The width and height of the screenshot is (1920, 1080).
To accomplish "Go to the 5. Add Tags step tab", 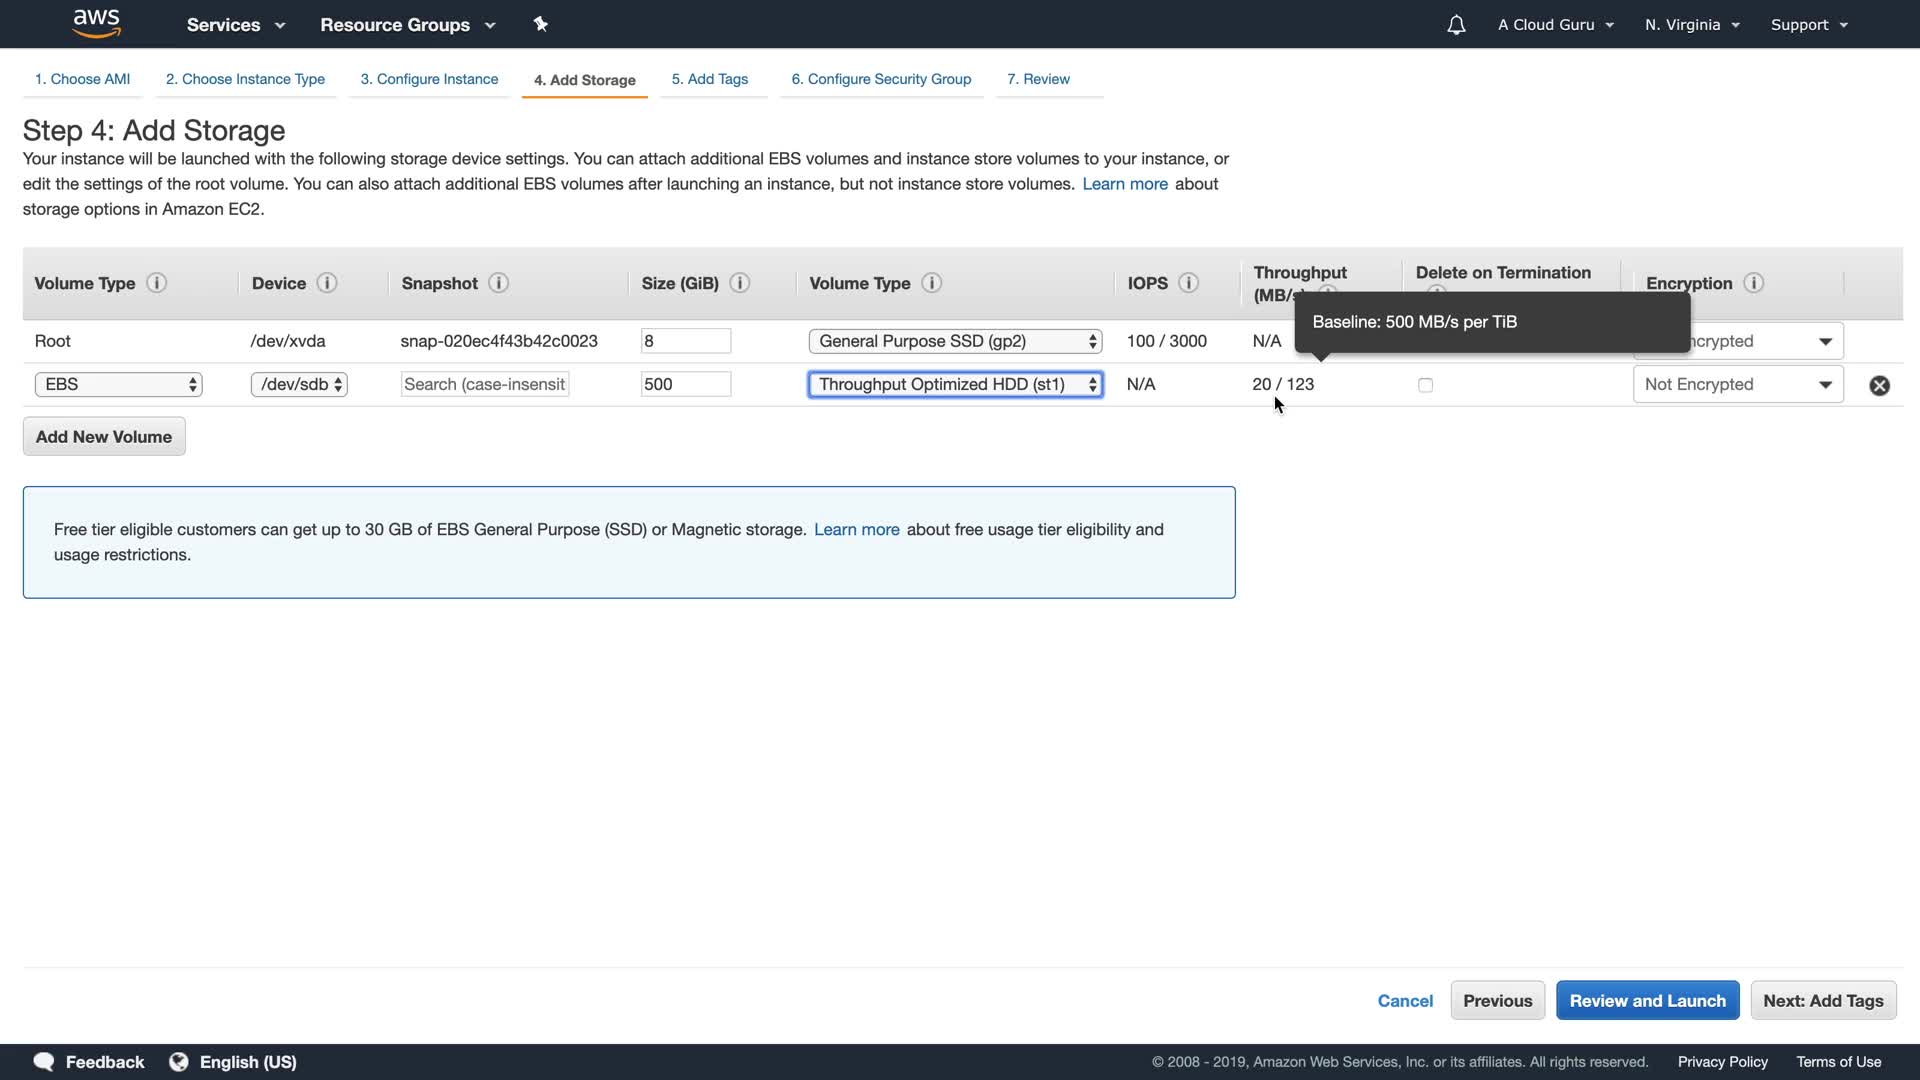I will tap(709, 79).
